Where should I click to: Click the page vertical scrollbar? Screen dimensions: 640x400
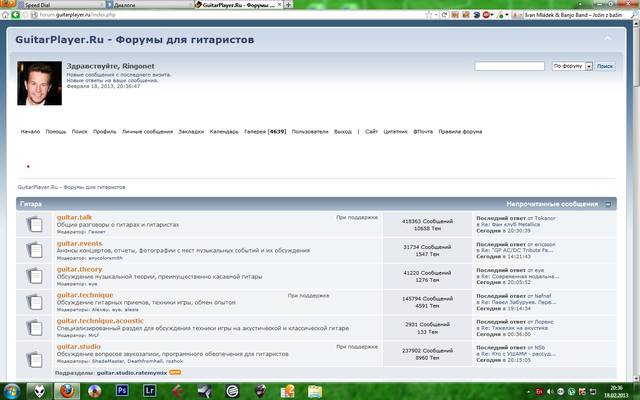point(636,201)
